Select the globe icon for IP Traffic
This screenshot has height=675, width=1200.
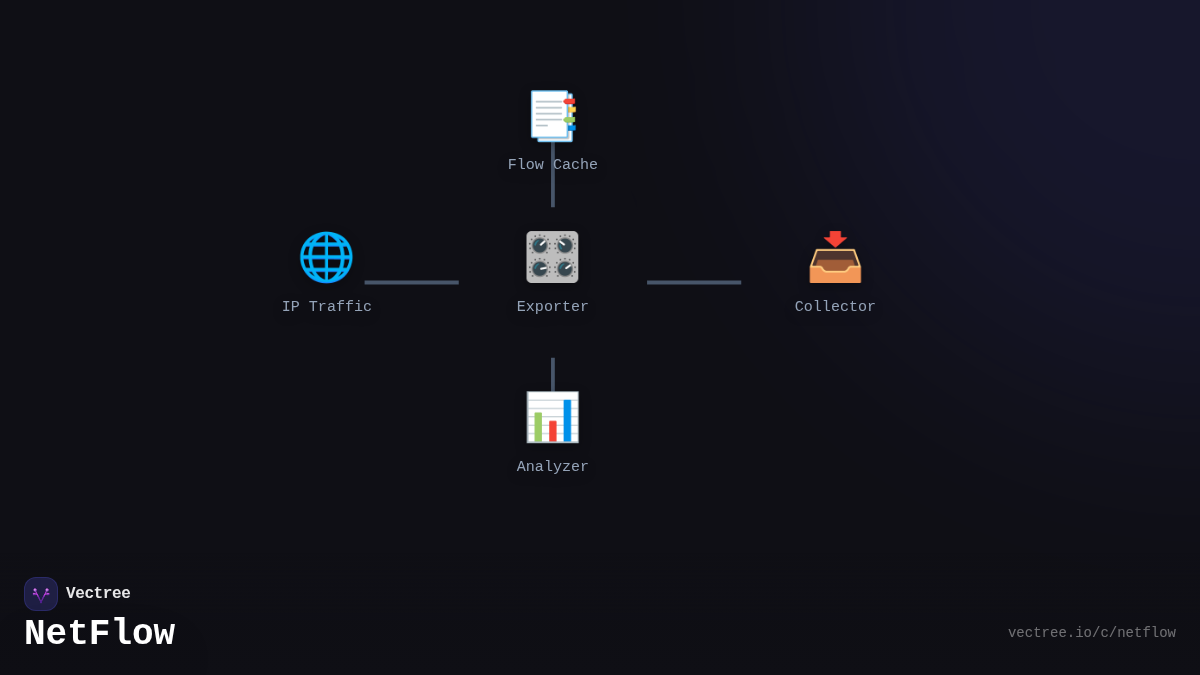[x=324, y=256]
